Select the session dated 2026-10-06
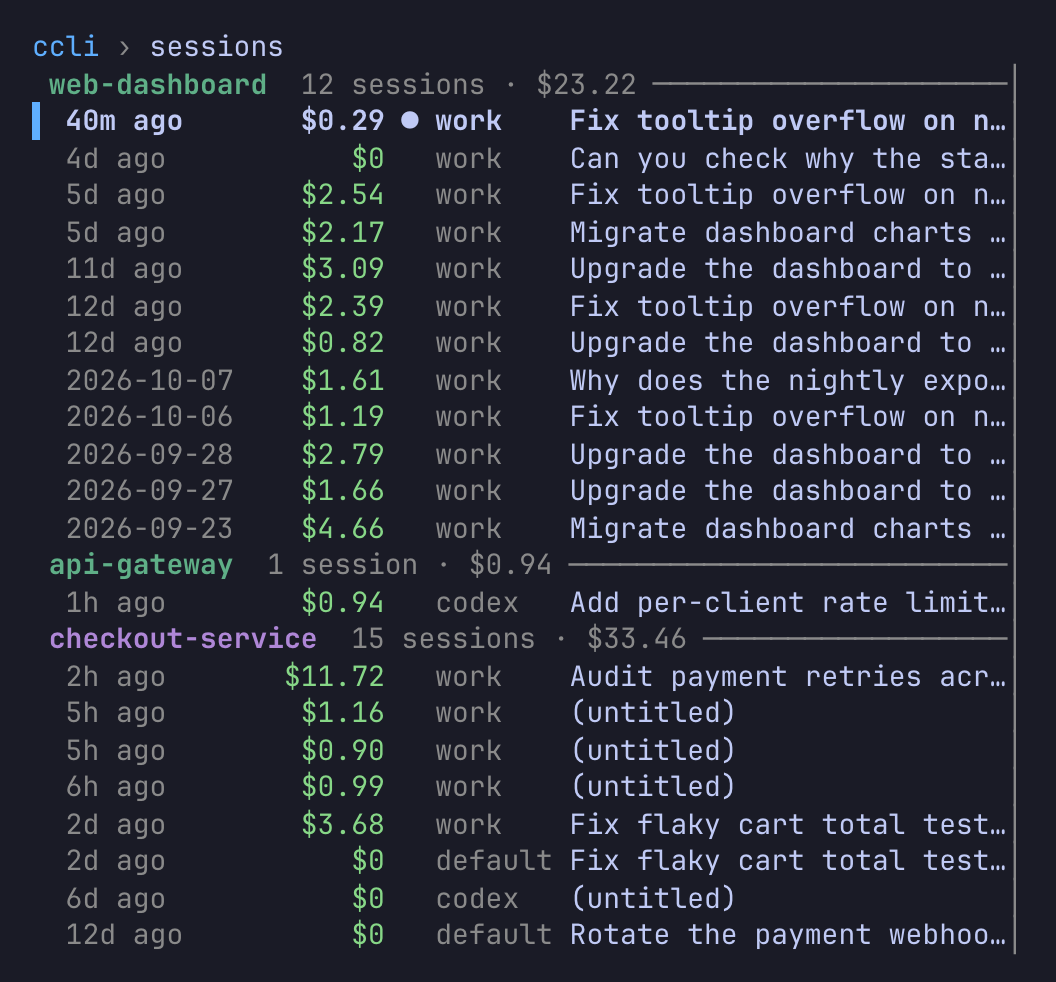 click(x=519, y=417)
